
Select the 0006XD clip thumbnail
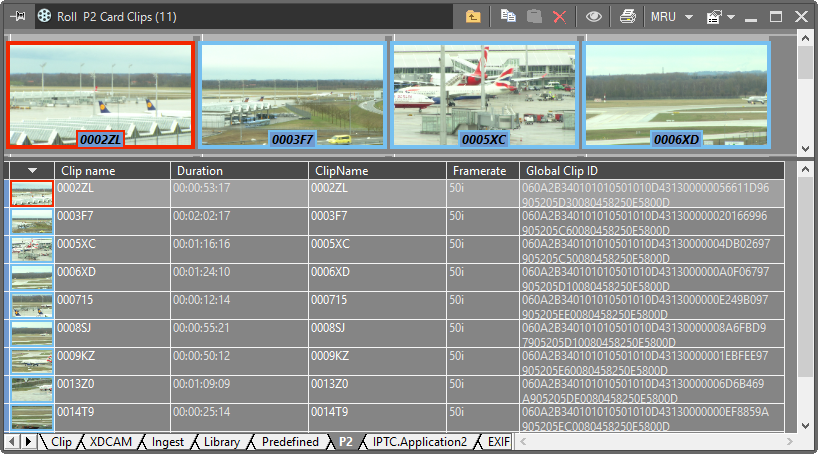click(676, 94)
